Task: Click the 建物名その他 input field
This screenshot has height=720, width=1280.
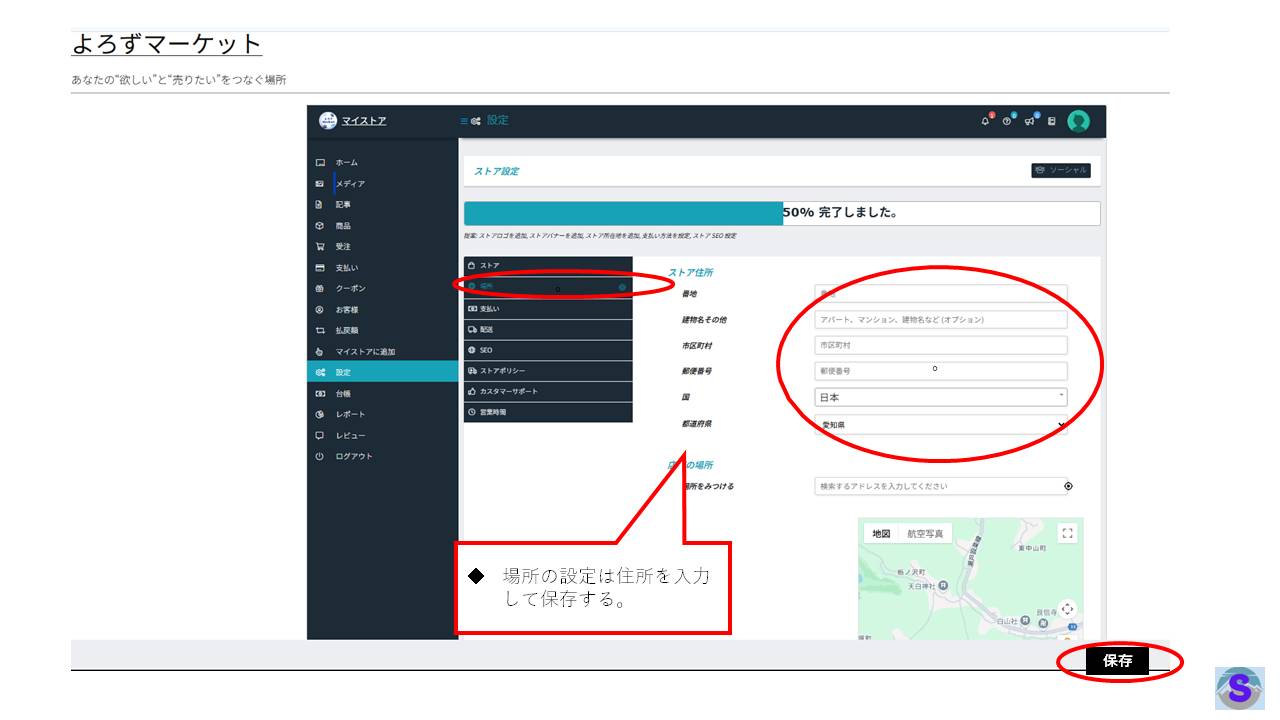Action: point(941,320)
